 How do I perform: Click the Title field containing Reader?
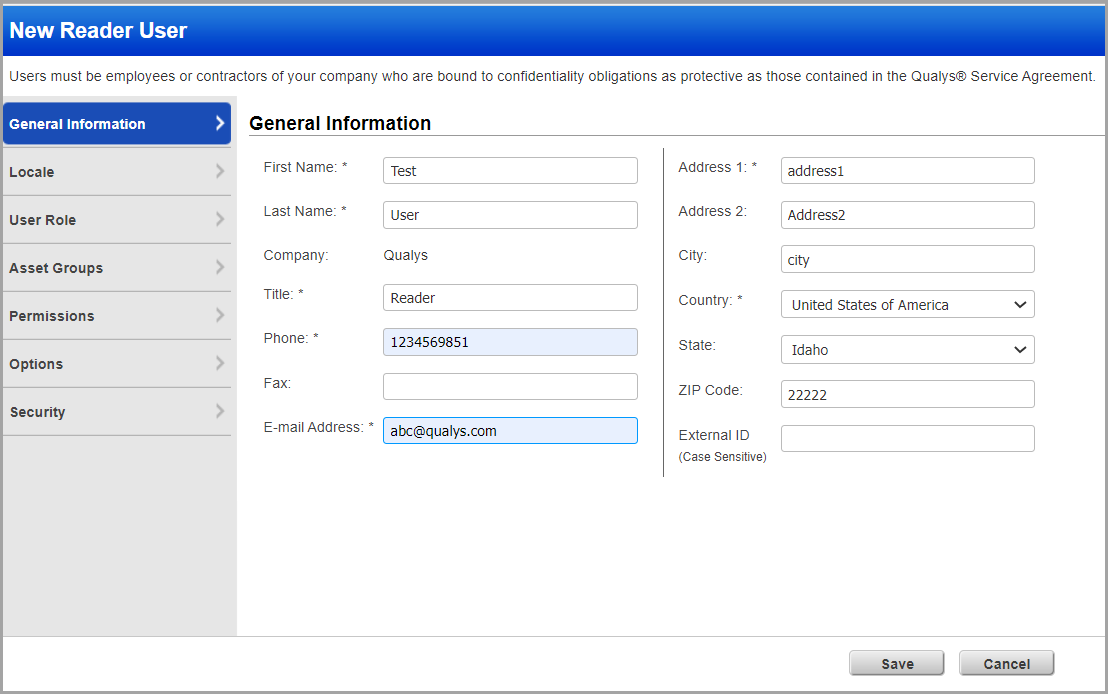[x=510, y=298]
